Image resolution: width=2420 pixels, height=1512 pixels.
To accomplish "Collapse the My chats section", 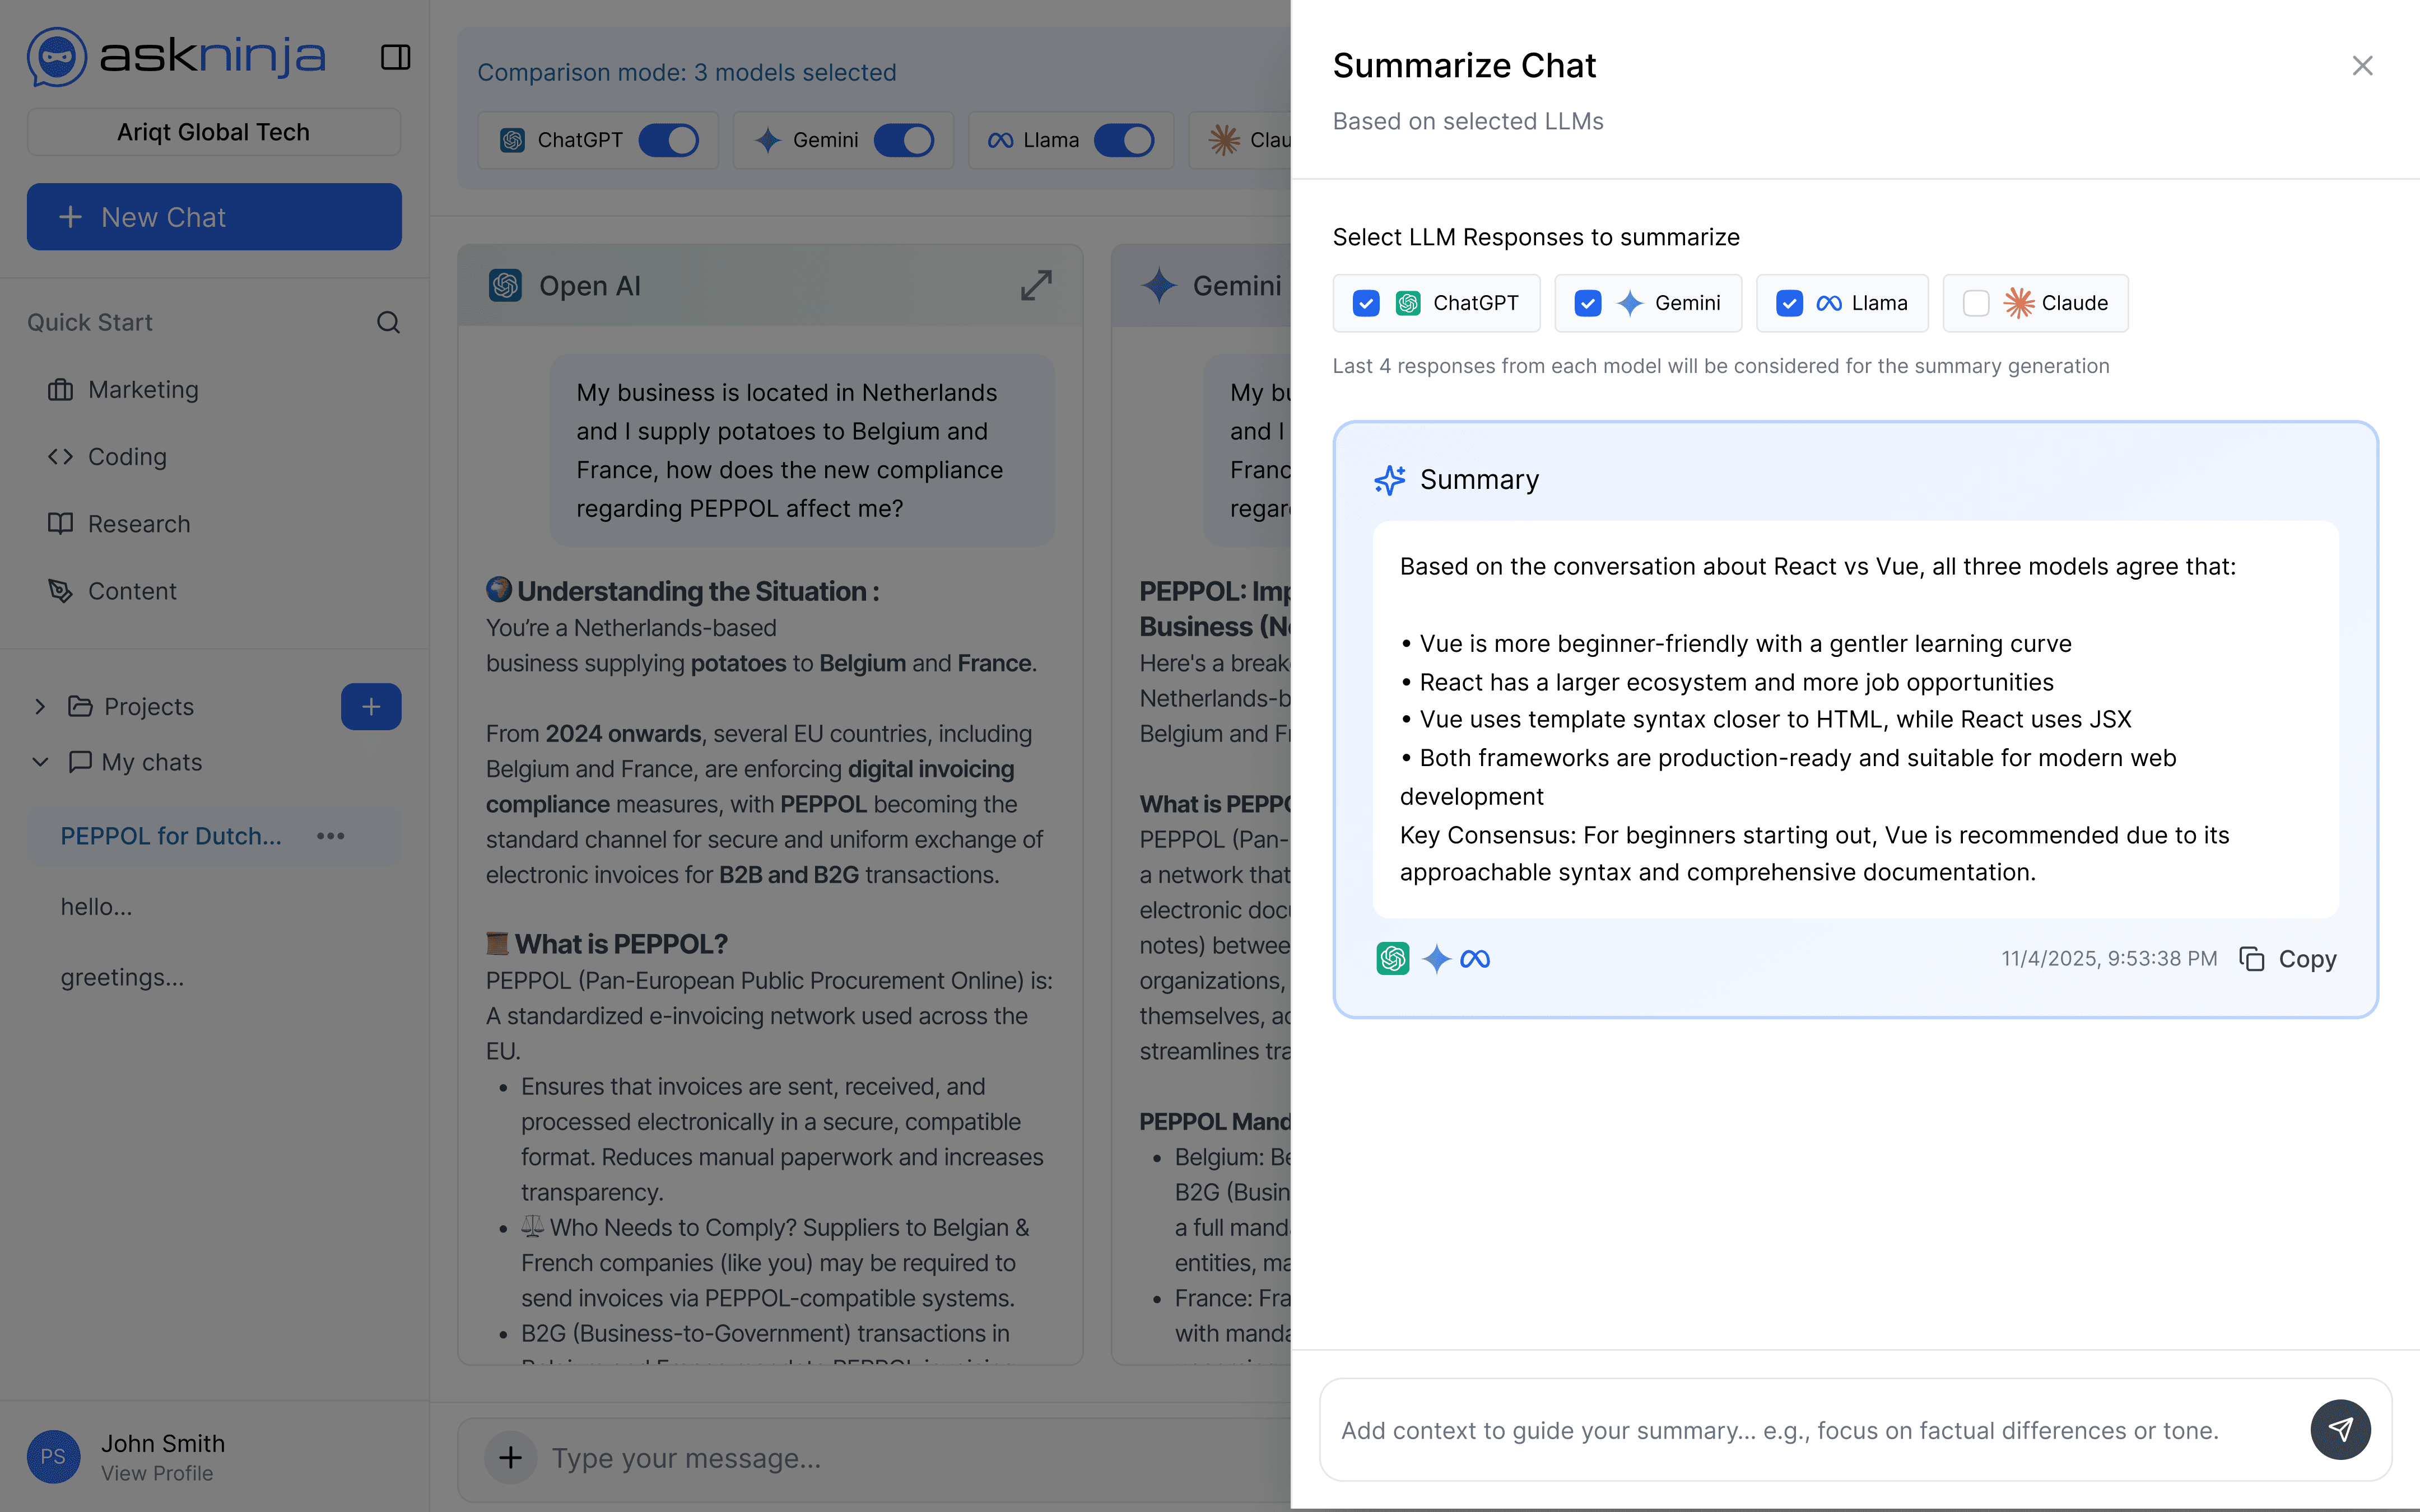I will click(40, 762).
